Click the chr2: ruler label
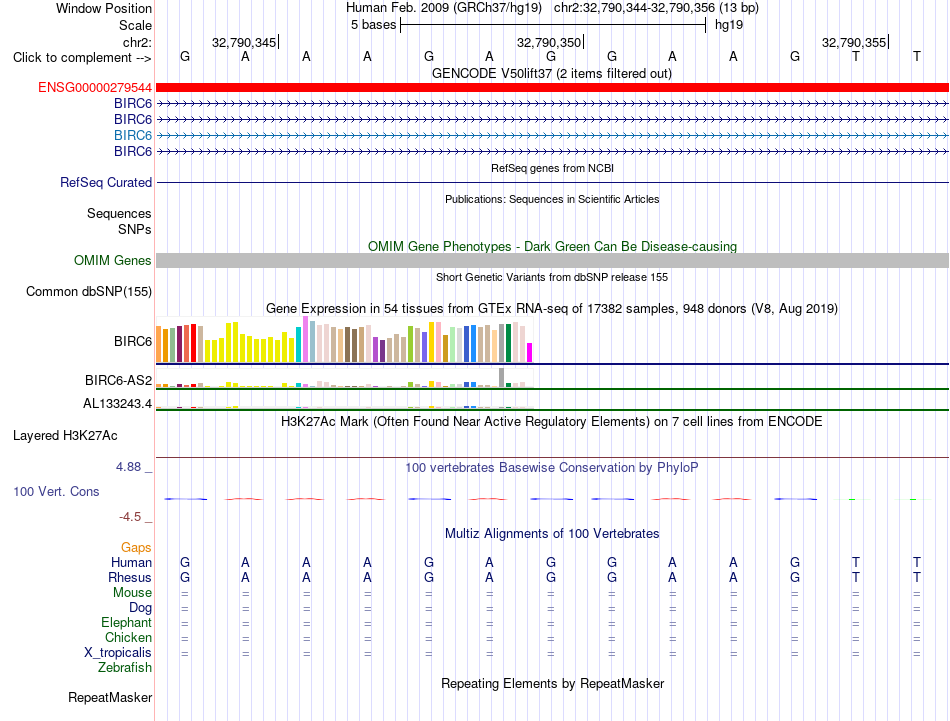The height and width of the screenshot is (721, 950). click(x=137, y=42)
